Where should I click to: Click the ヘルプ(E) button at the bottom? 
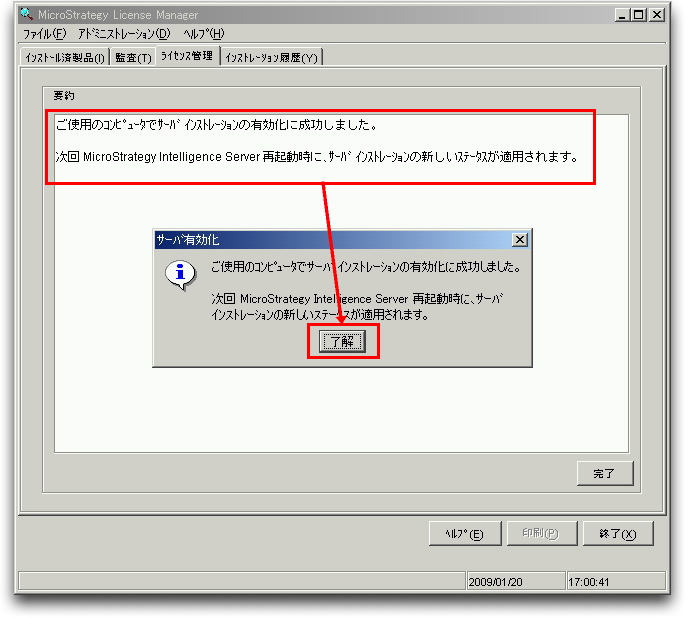coord(464,534)
